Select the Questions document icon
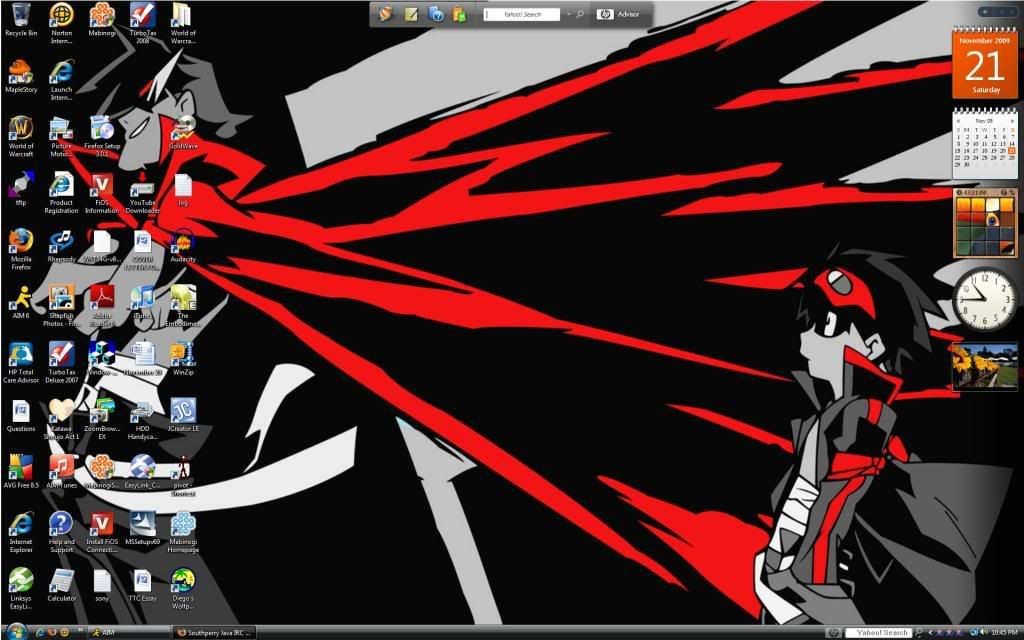The image size is (1024, 640). point(21,415)
